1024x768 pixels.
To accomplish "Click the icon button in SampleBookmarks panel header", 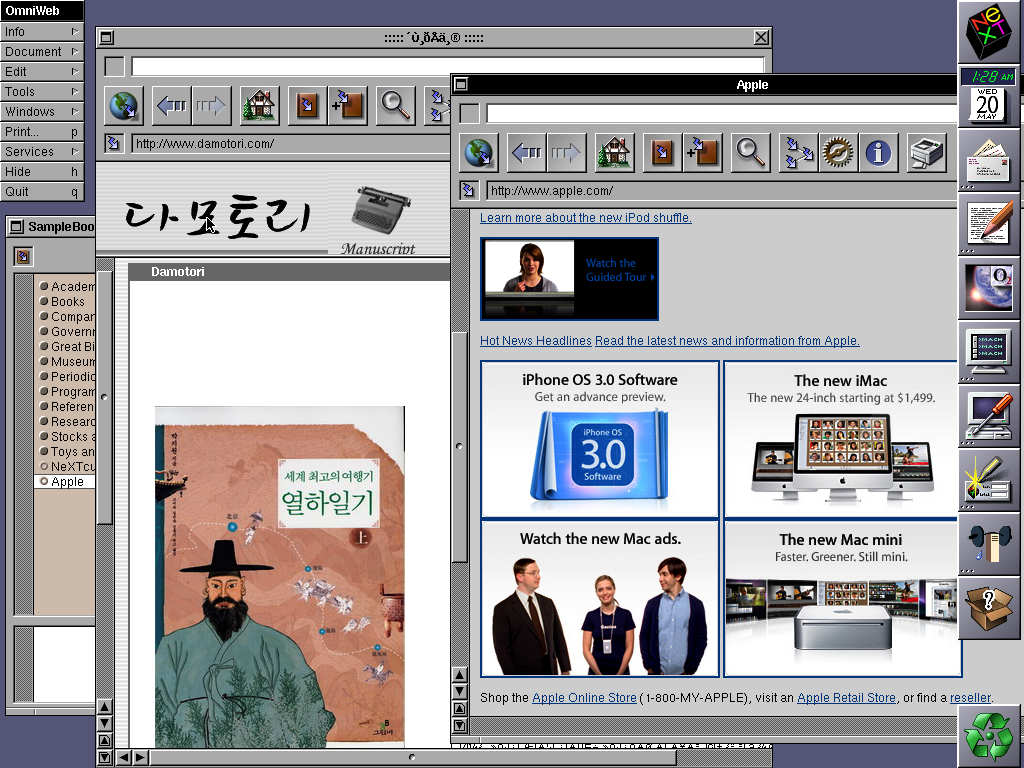I will (23, 256).
